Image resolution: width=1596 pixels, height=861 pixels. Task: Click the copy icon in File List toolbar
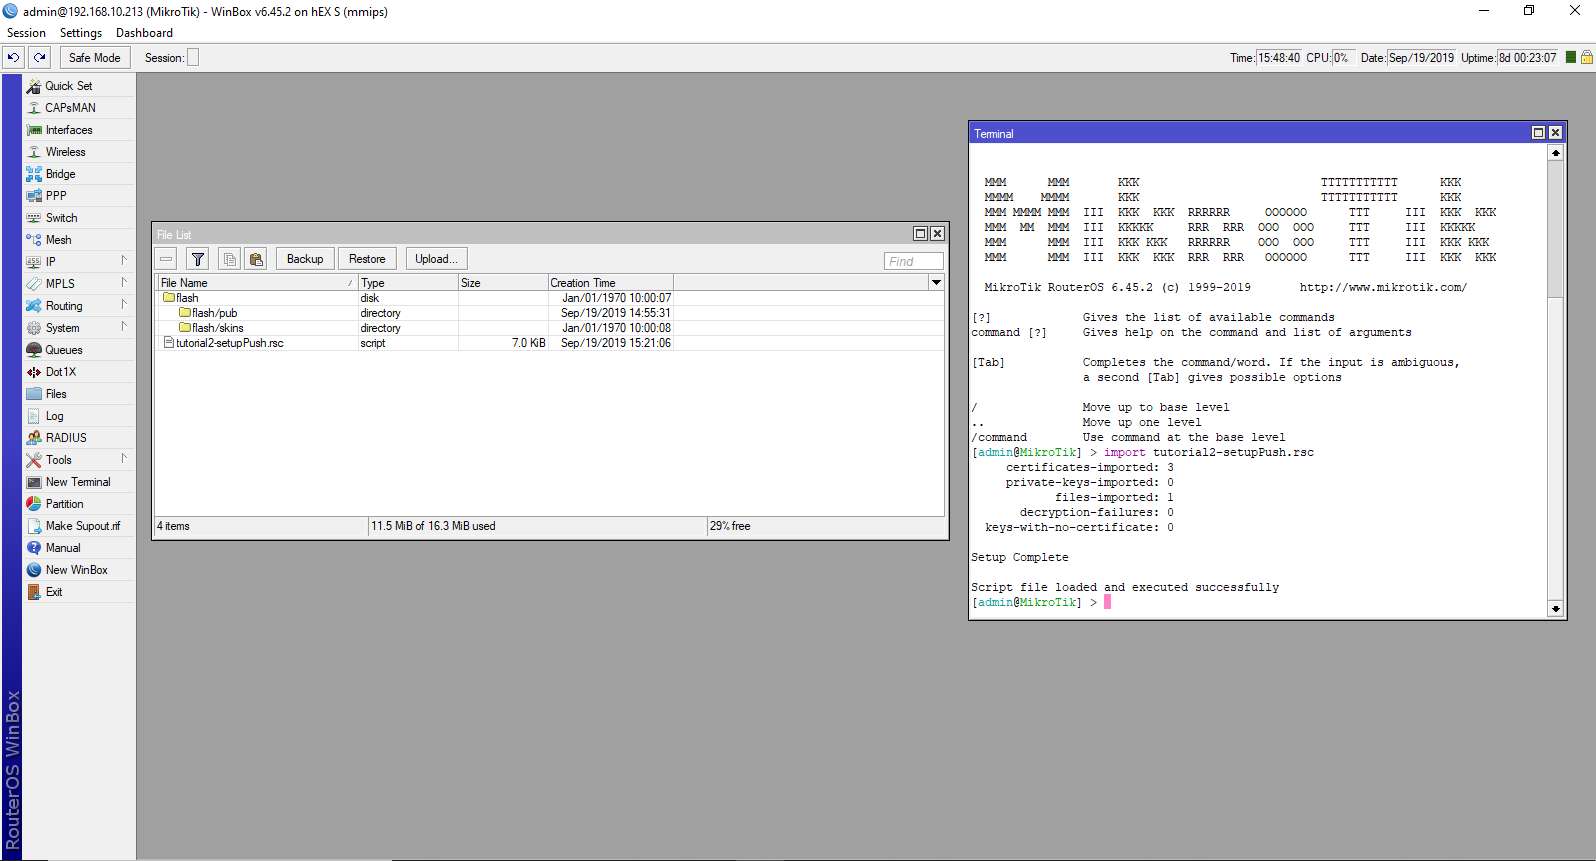pyautogui.click(x=229, y=259)
